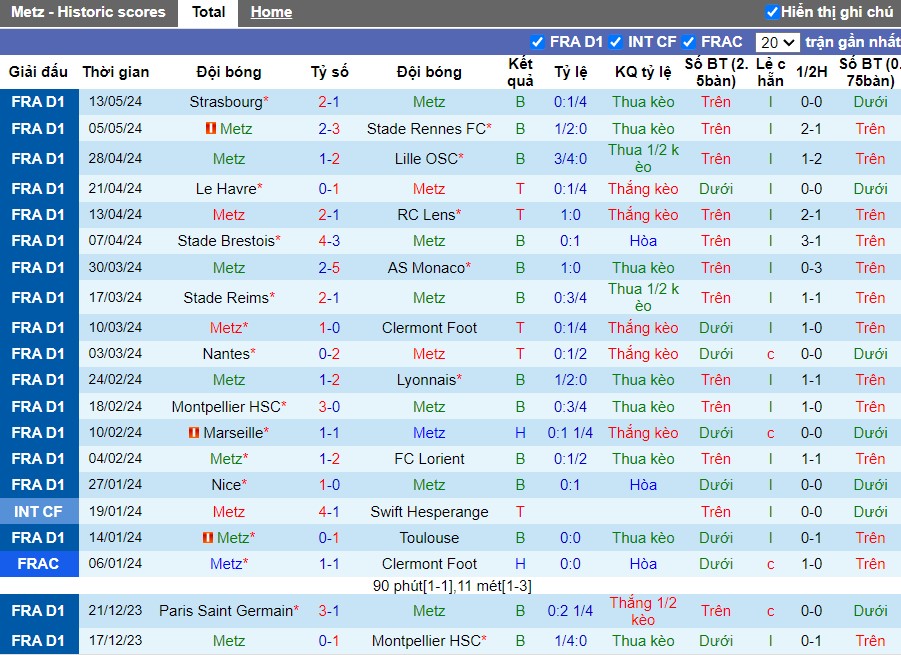Open Le Havre team link
The image size is (901, 655).
(x=226, y=188)
